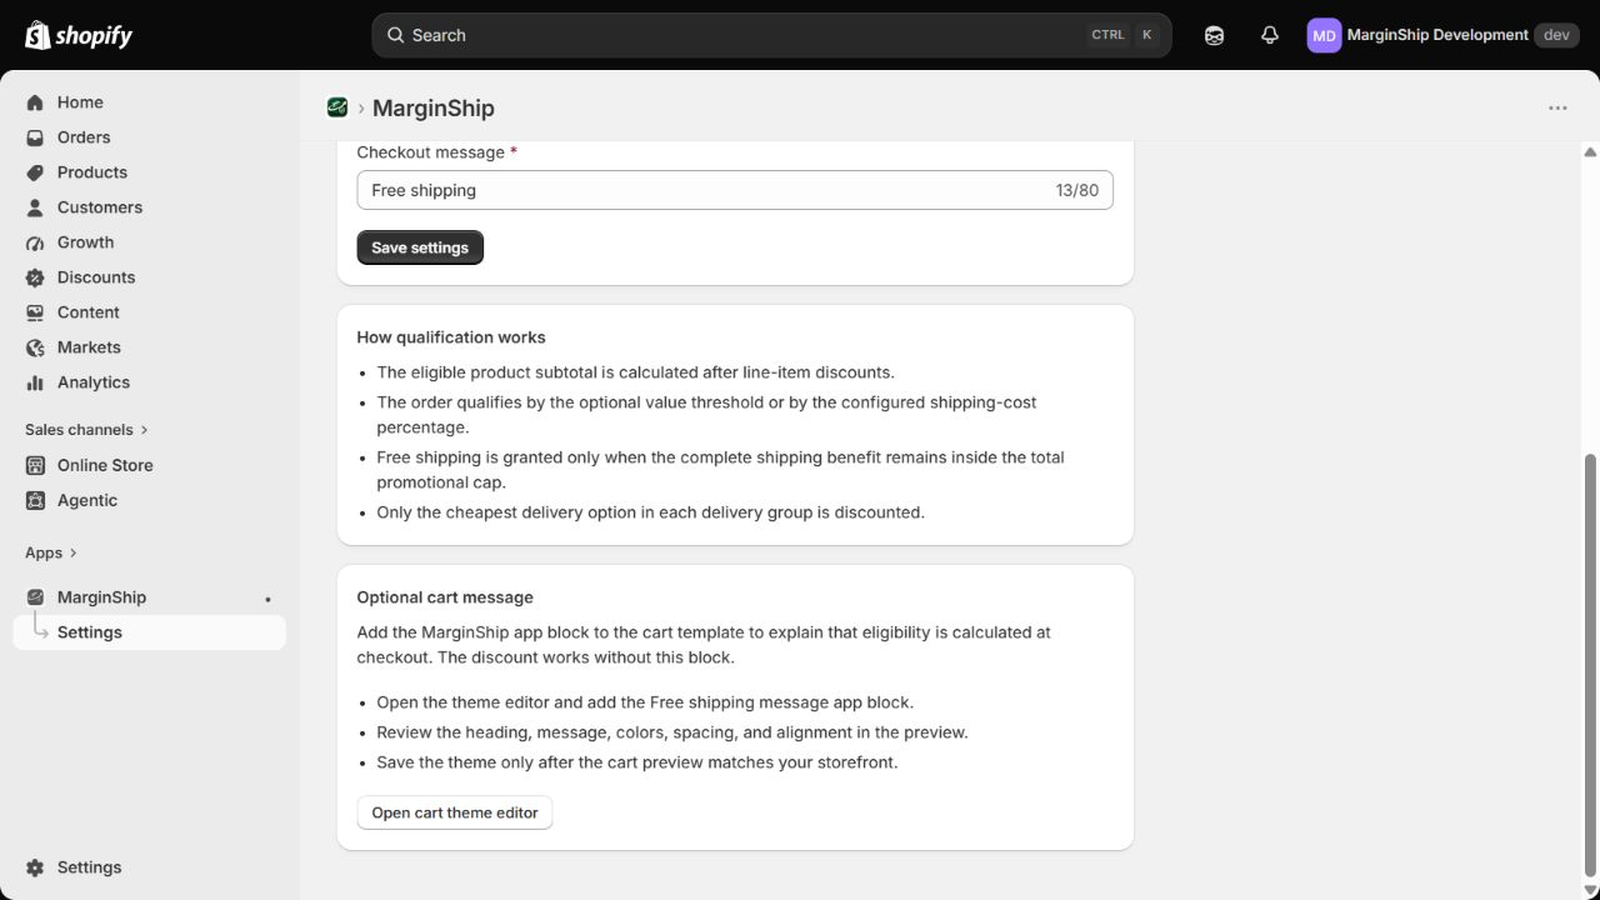Click the Online Store icon
Image resolution: width=1600 pixels, height=900 pixels.
[35, 465]
